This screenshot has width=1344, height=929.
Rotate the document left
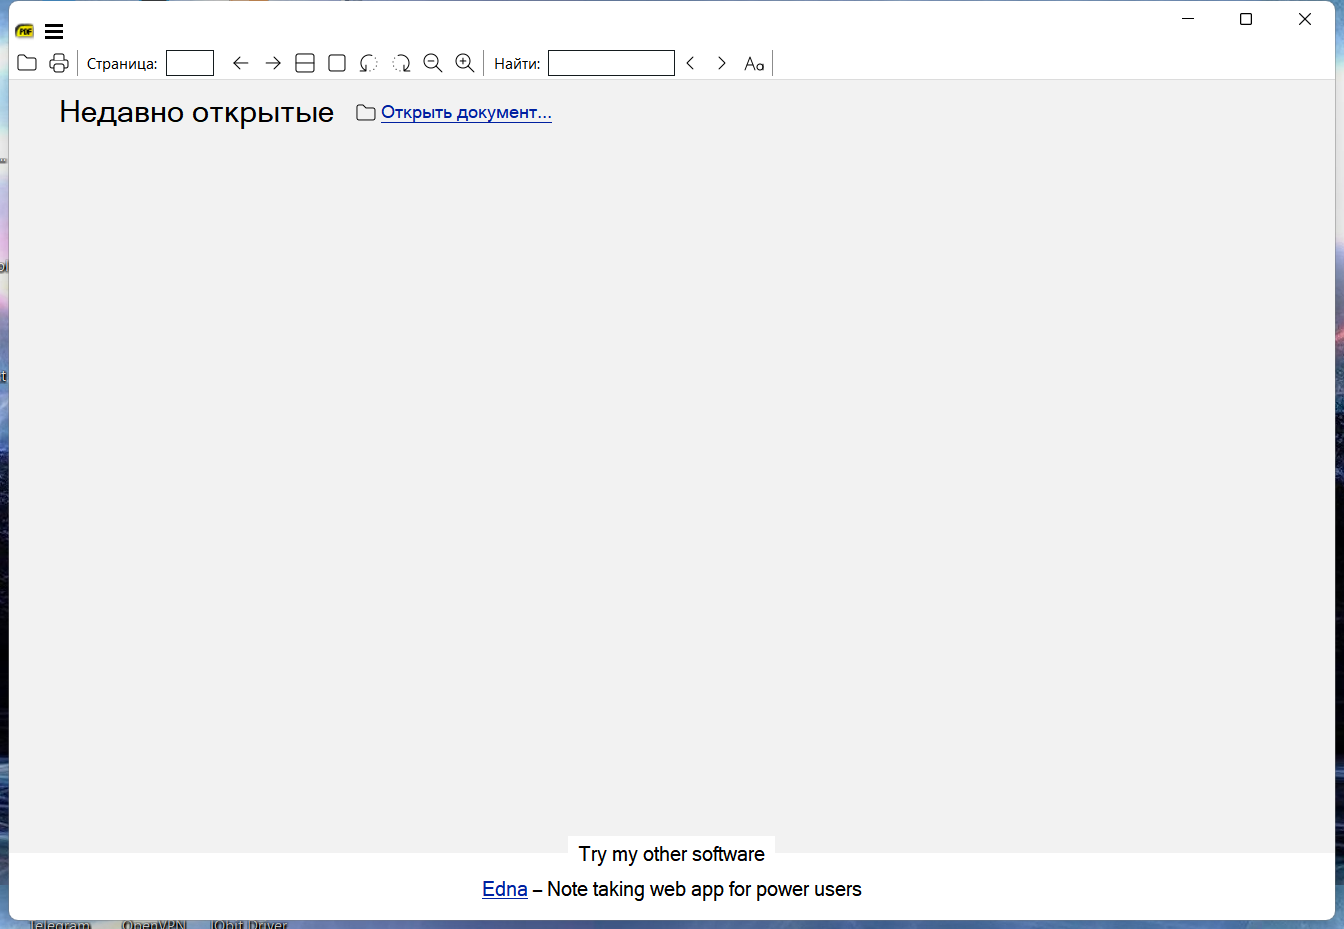[369, 63]
